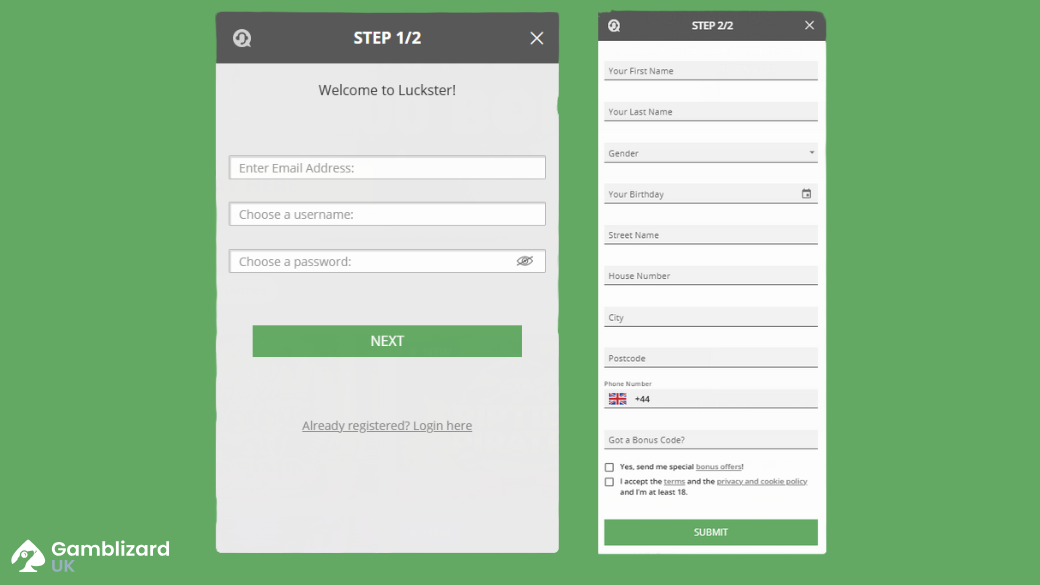Select the UK flag country code
The width and height of the screenshot is (1040, 585).
tap(618, 399)
